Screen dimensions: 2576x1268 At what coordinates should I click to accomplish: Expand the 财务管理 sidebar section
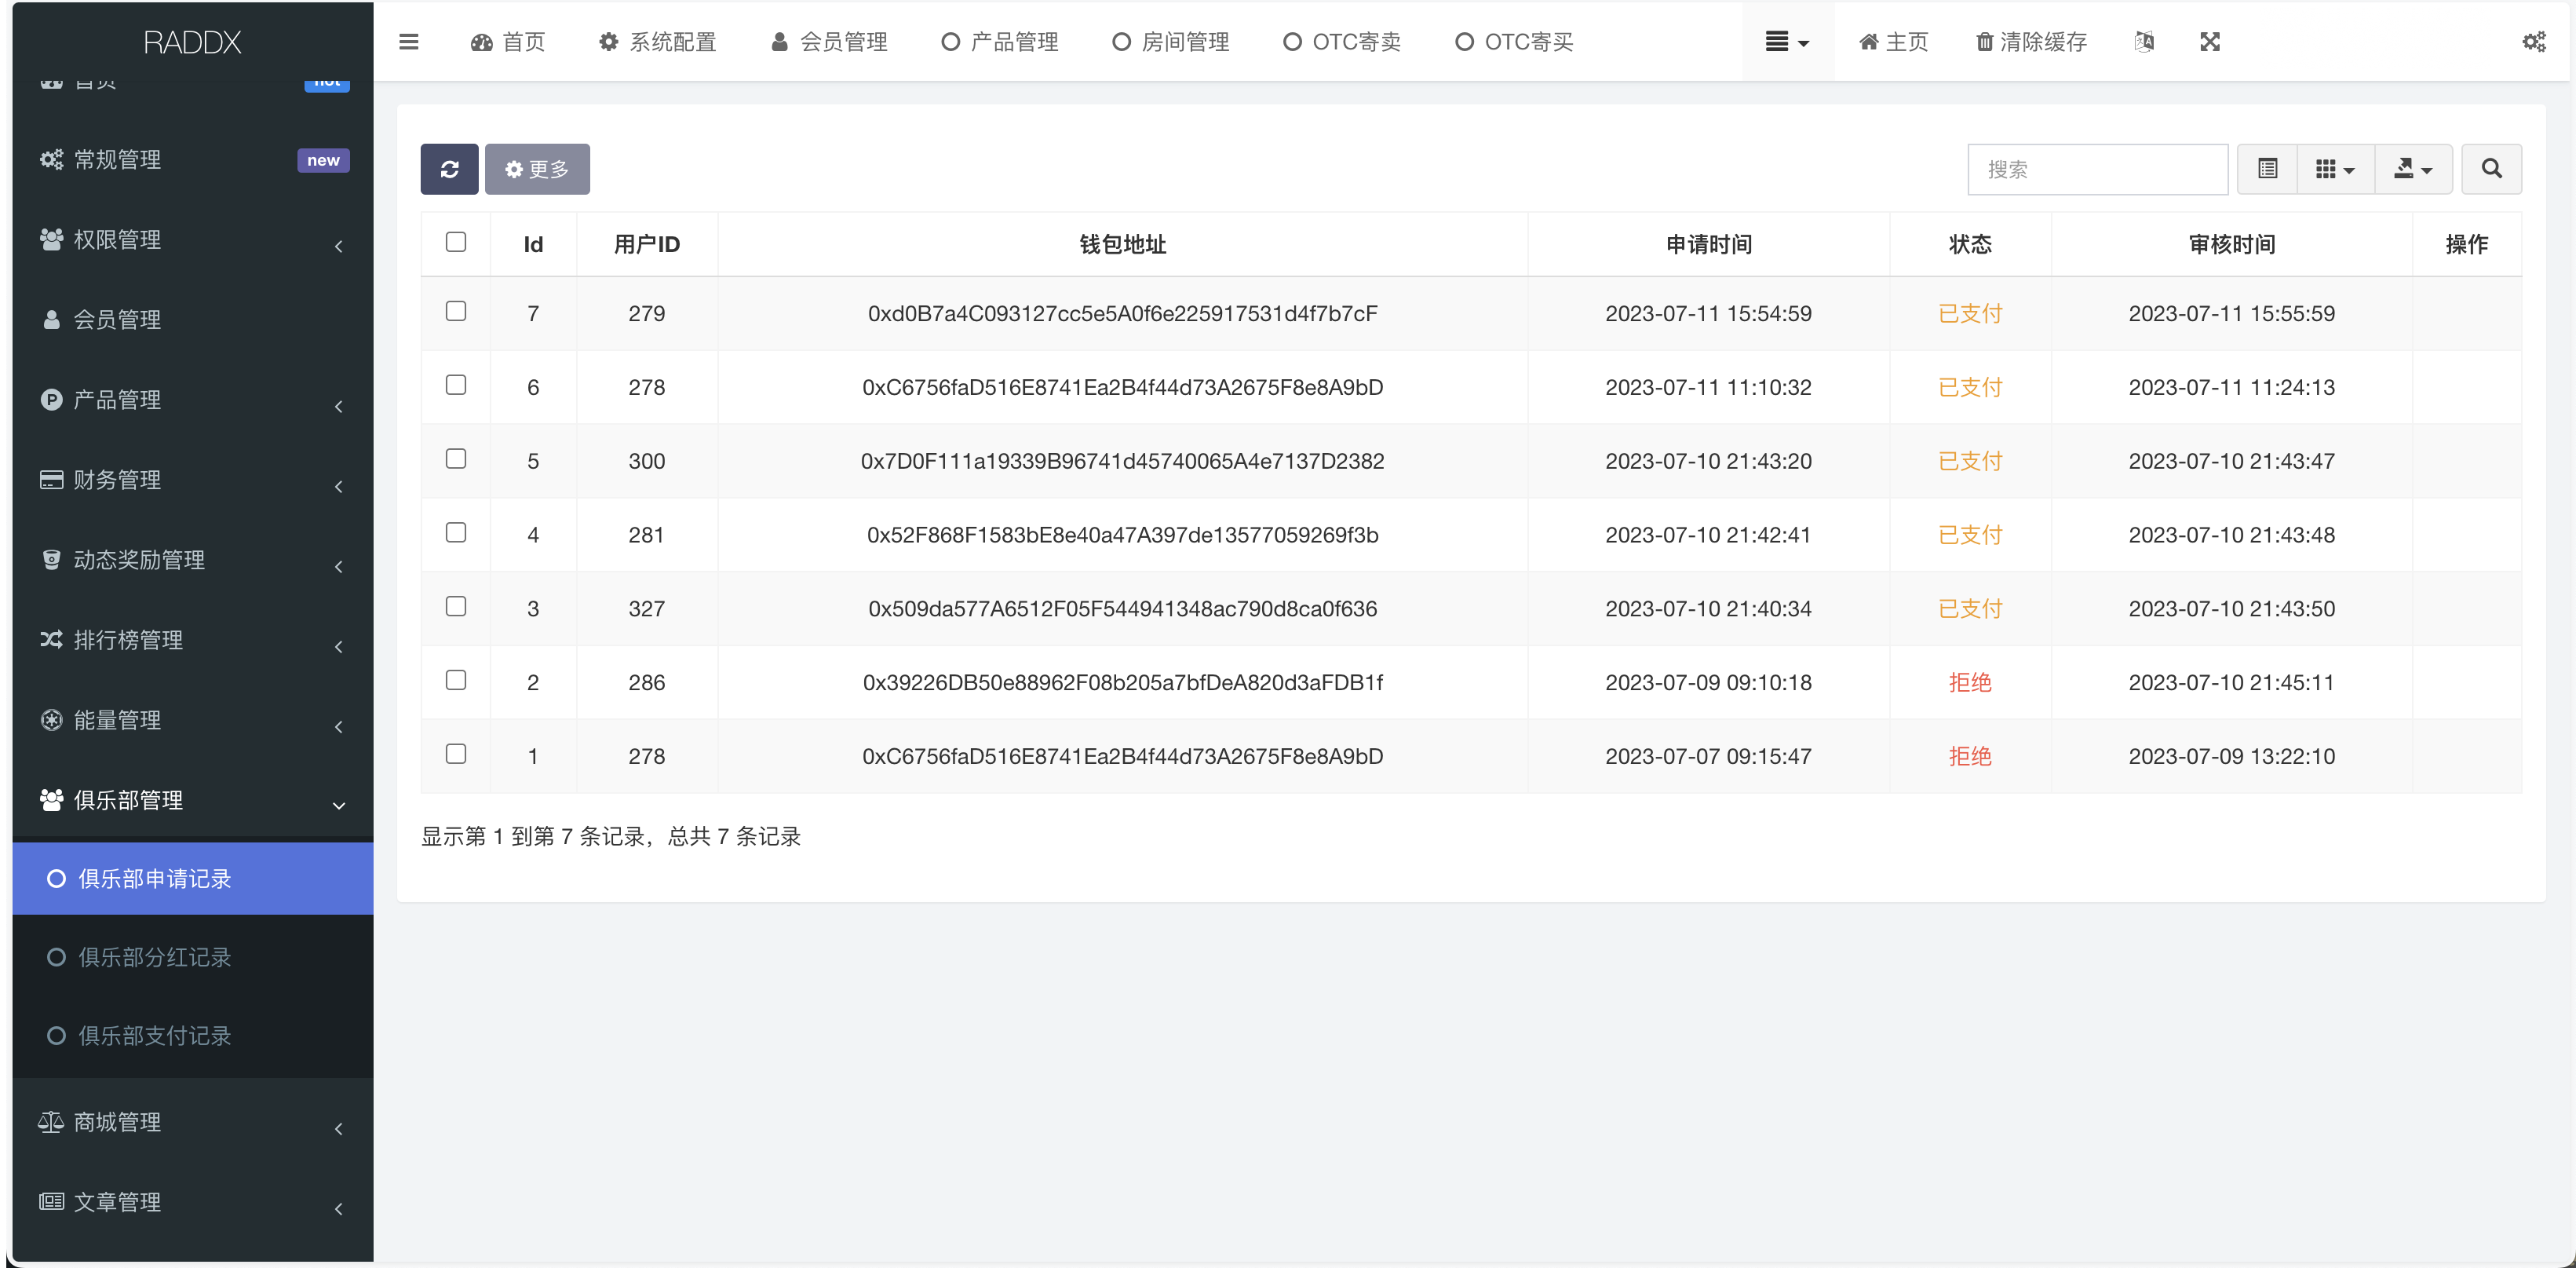tap(117, 479)
